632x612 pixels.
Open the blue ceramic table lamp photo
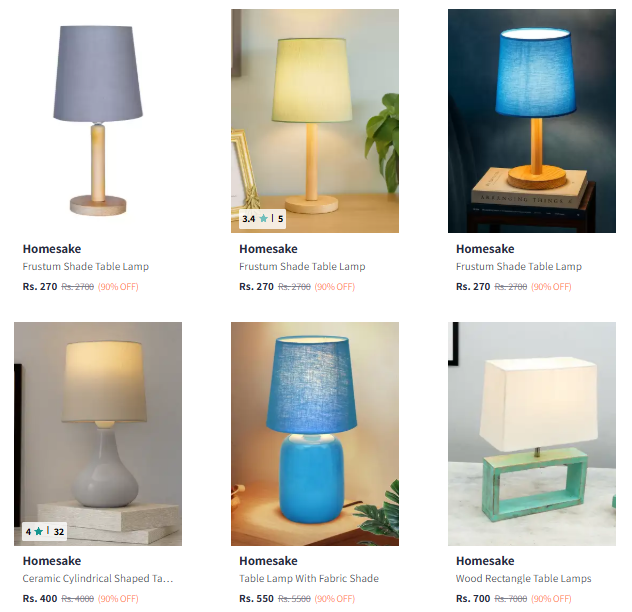(x=315, y=434)
